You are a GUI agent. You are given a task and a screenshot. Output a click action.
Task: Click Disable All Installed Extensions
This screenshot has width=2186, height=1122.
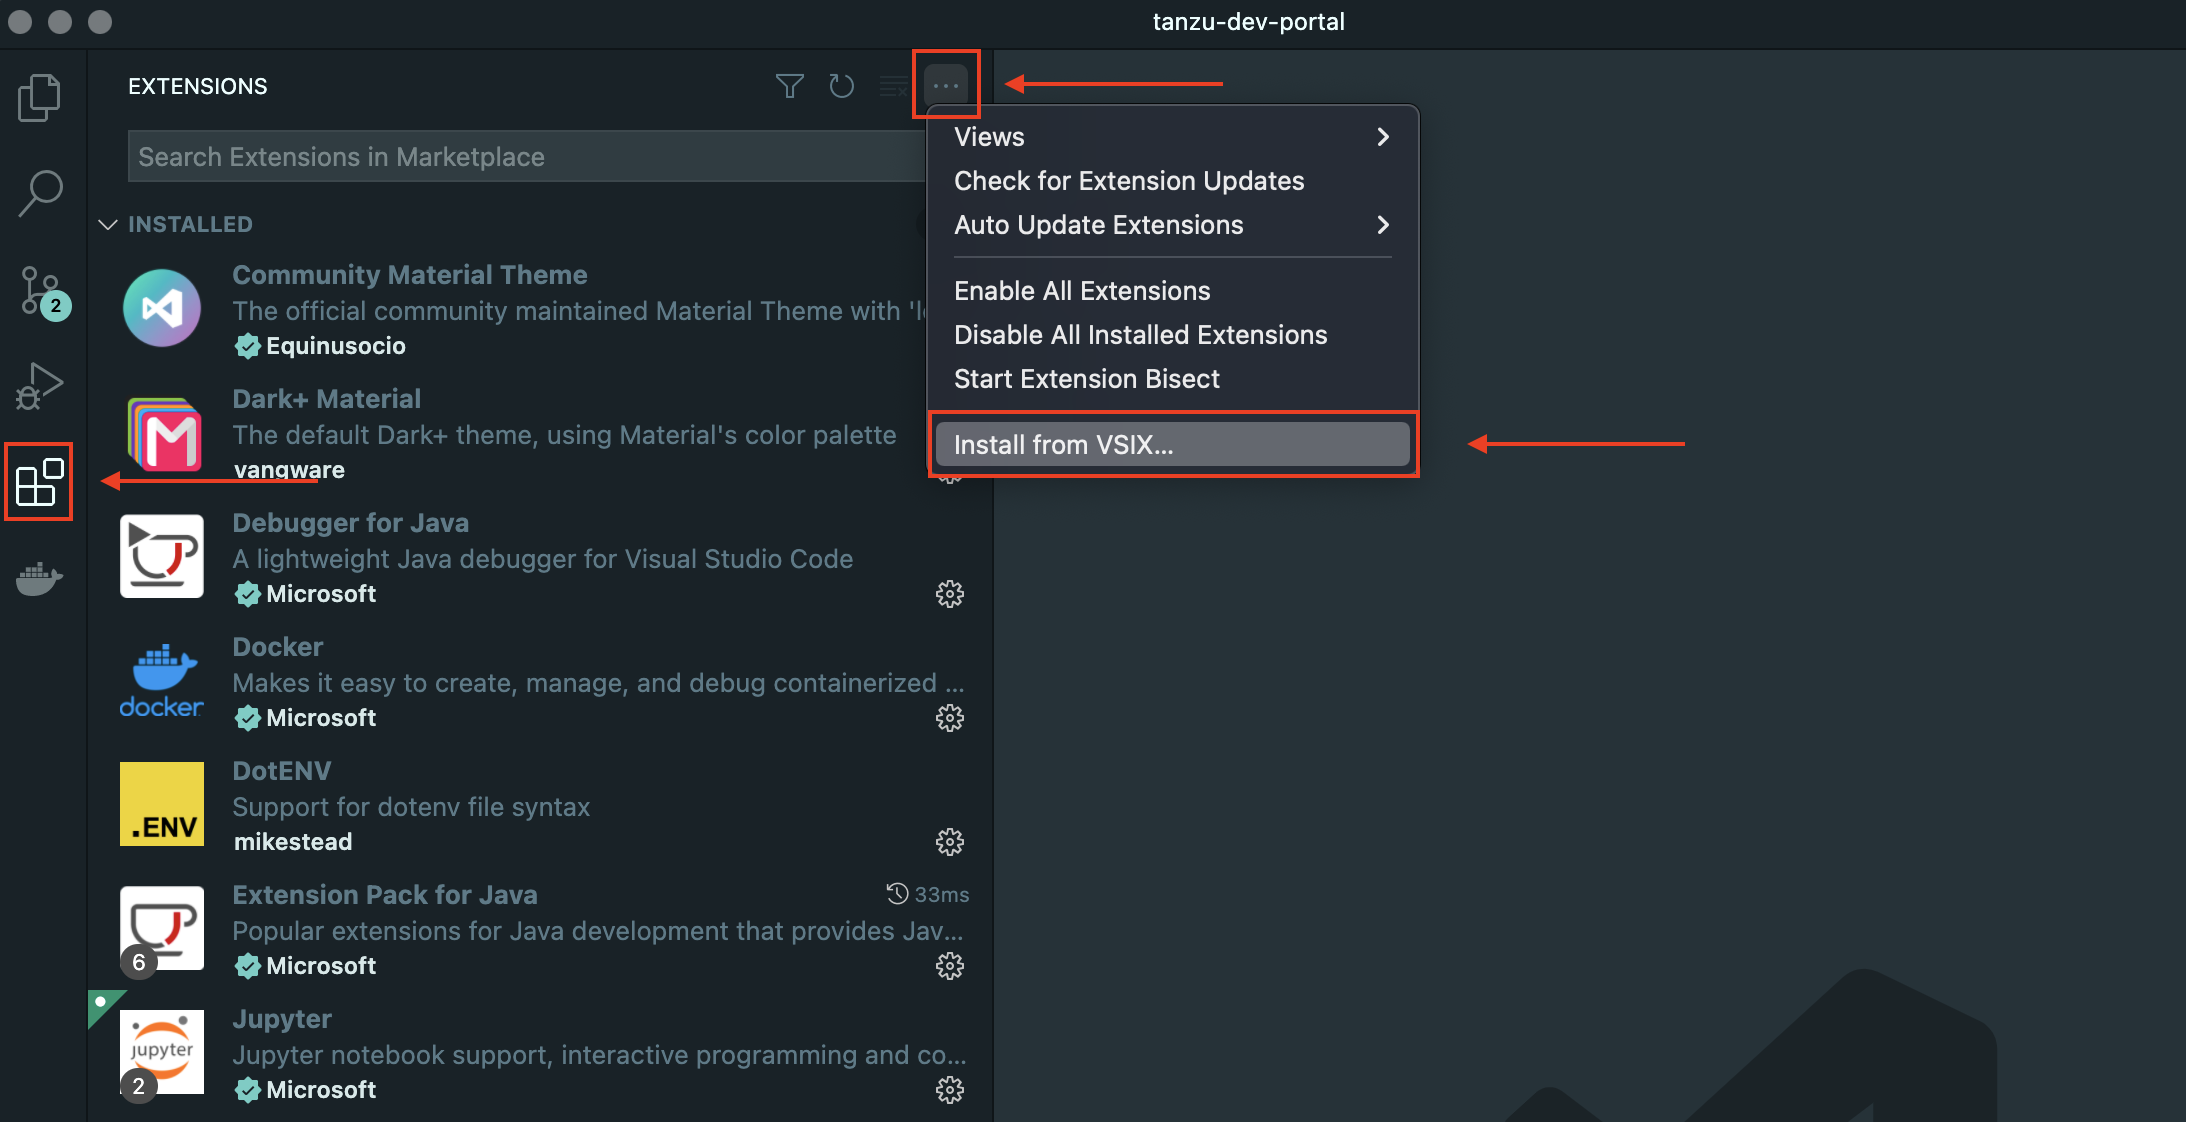click(x=1140, y=335)
